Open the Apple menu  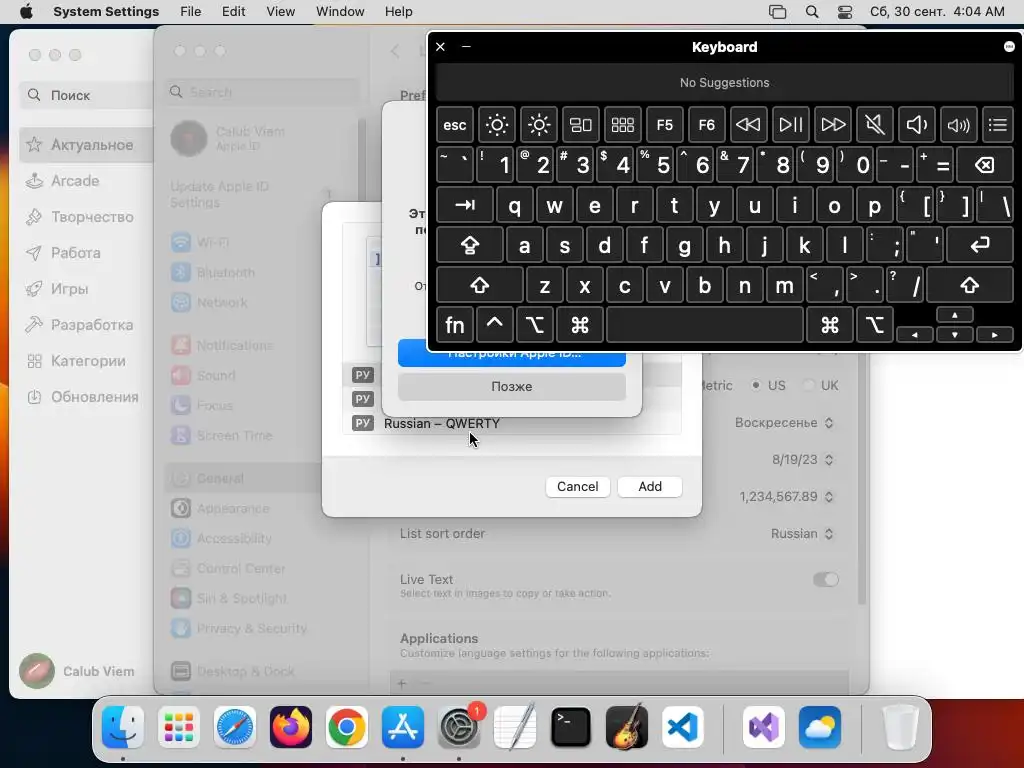point(26,12)
